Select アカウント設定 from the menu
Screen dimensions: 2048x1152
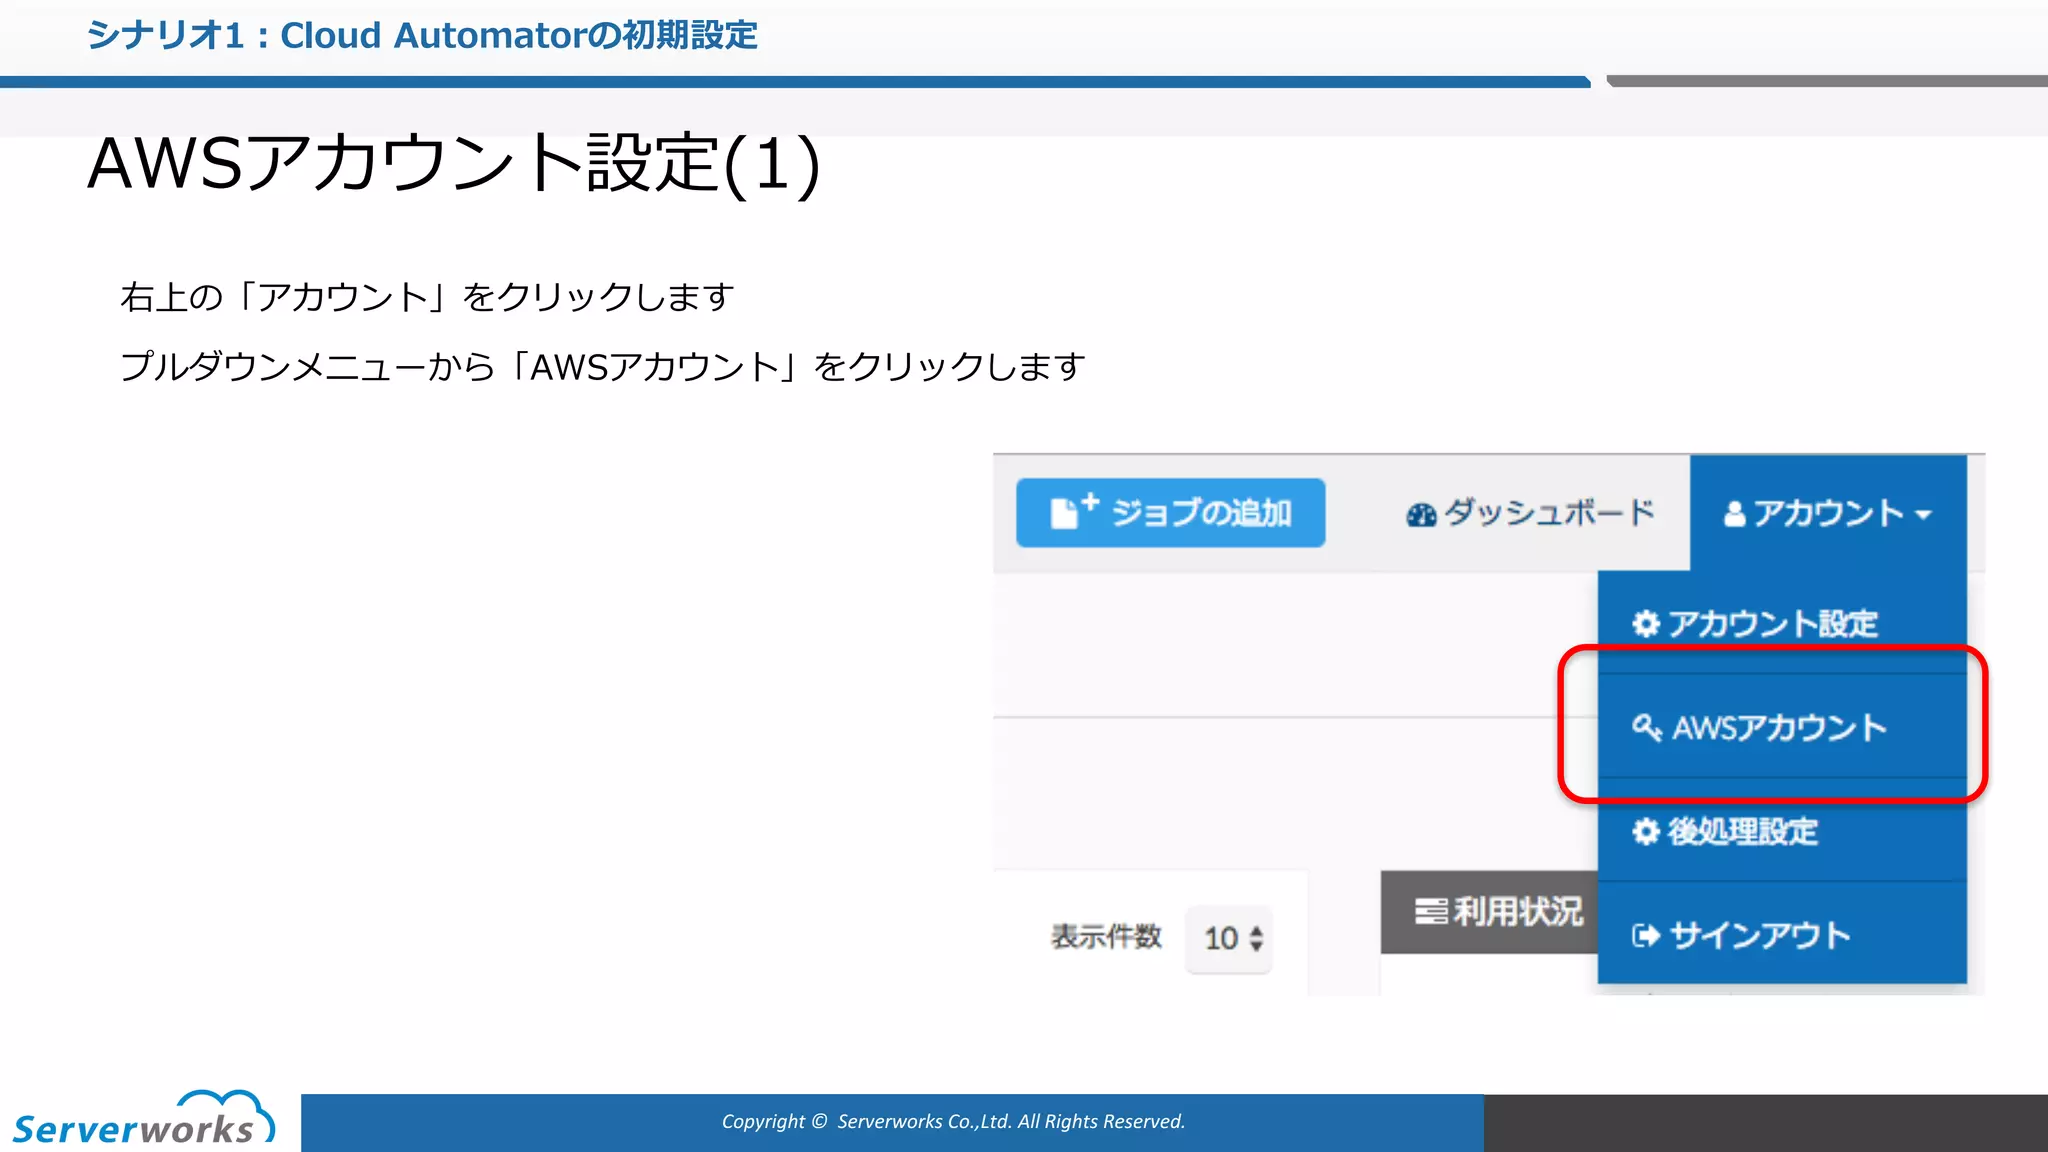point(1782,623)
